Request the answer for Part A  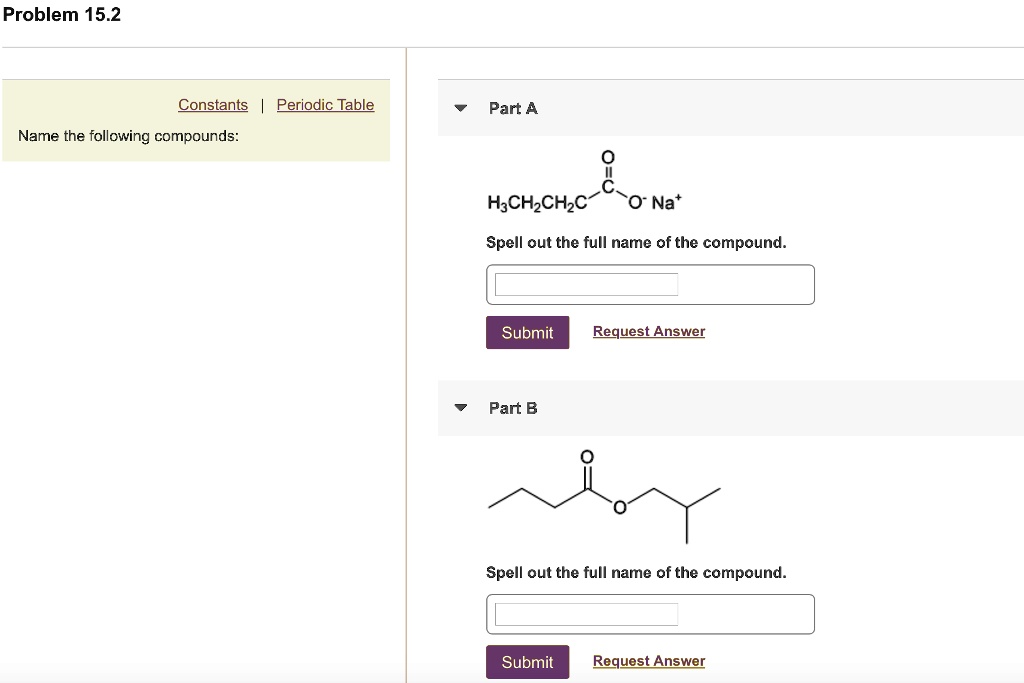click(x=648, y=331)
